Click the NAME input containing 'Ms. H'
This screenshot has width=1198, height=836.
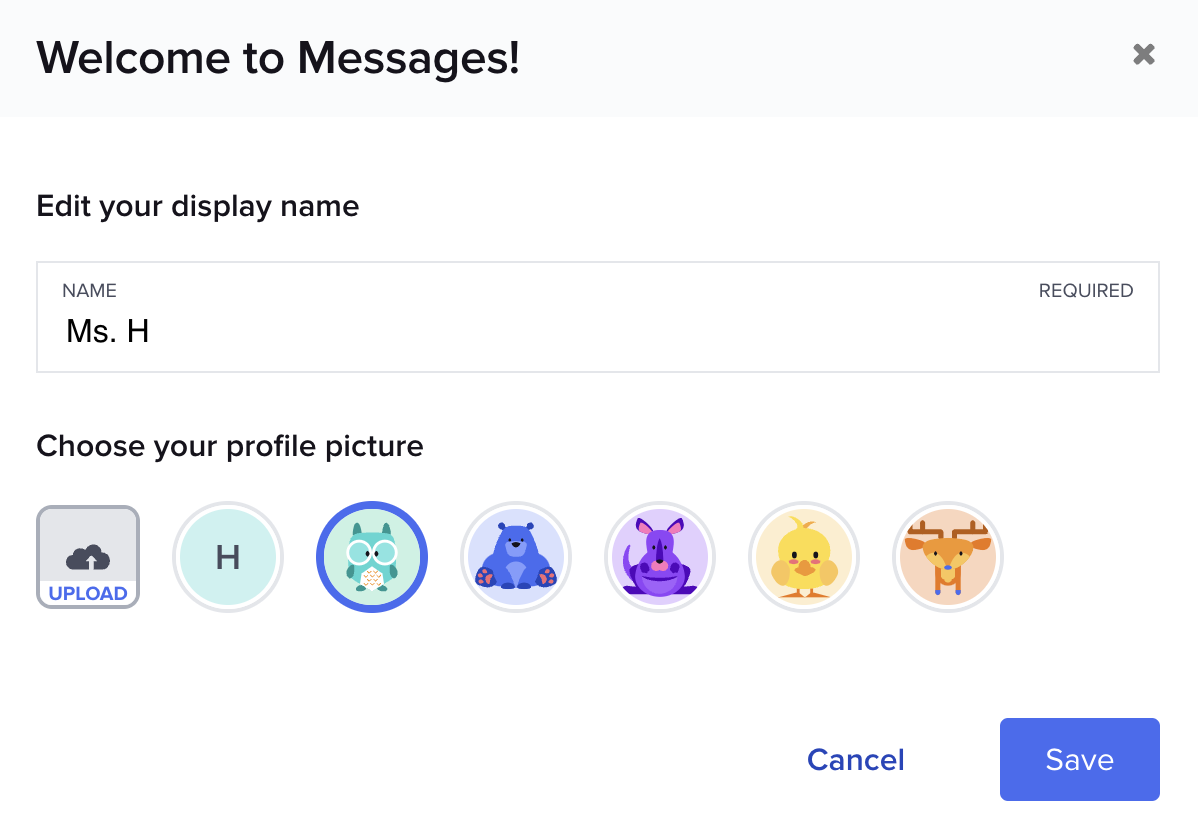[597, 330]
